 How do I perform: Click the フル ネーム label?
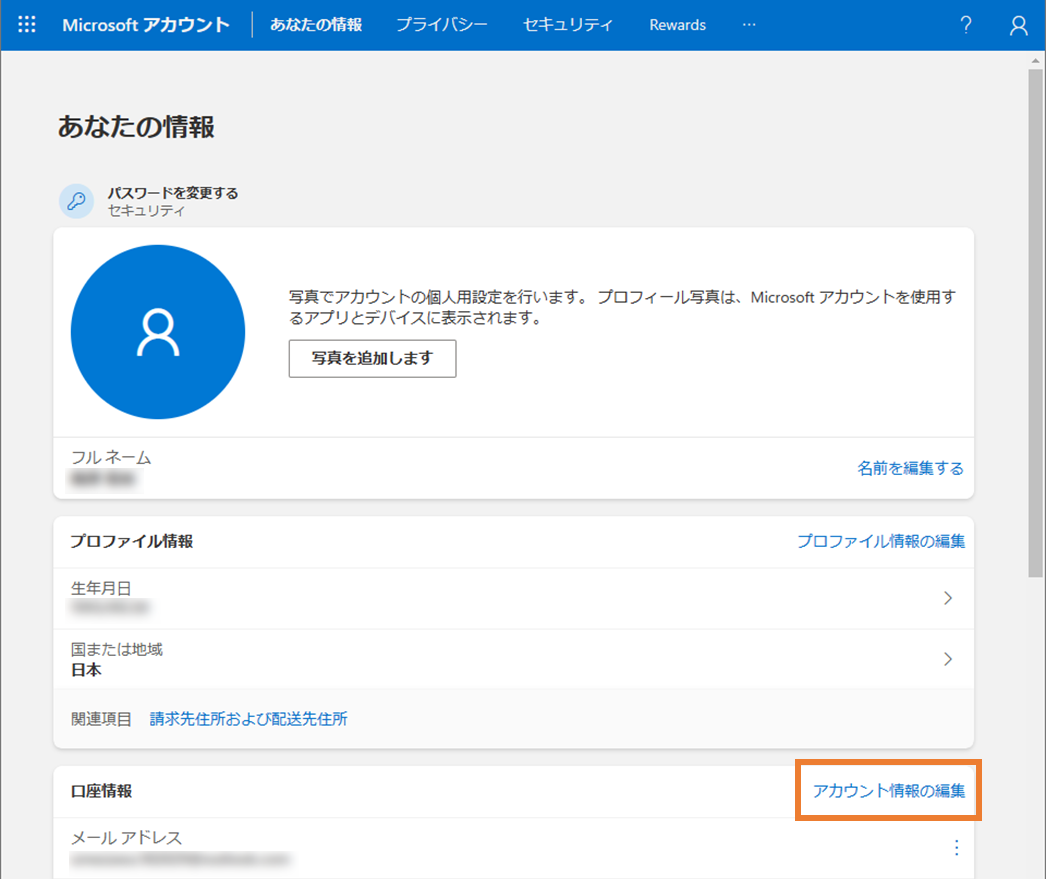(x=111, y=458)
